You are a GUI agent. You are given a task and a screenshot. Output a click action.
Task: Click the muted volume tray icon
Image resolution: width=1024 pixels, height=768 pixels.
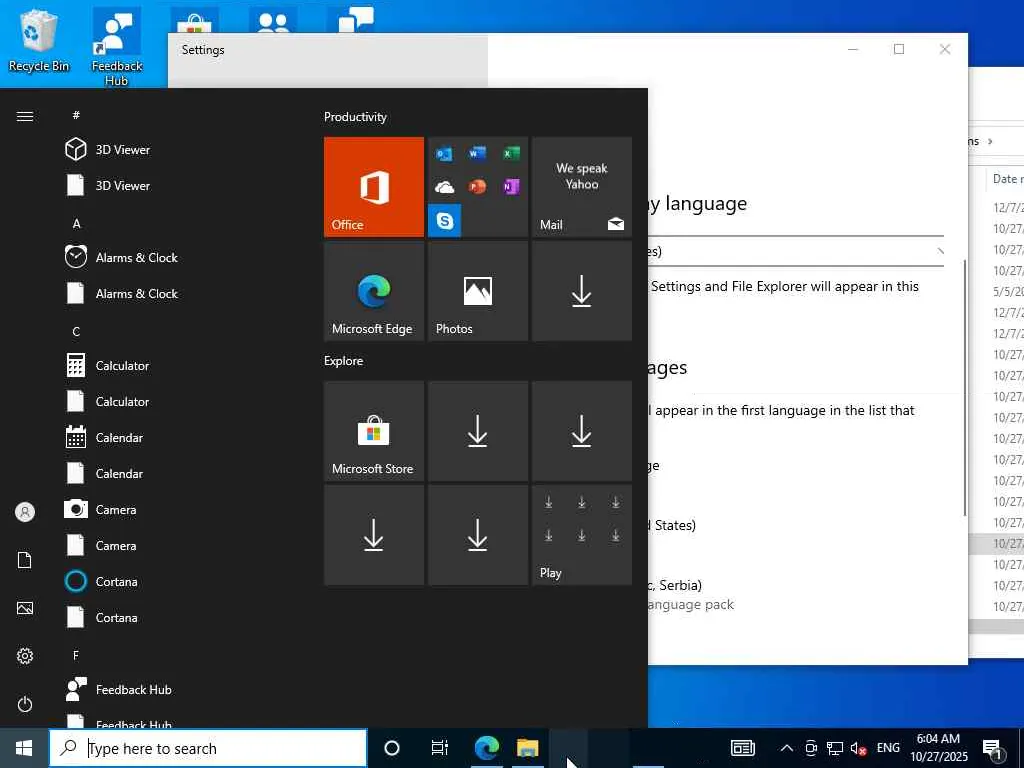tap(858, 748)
